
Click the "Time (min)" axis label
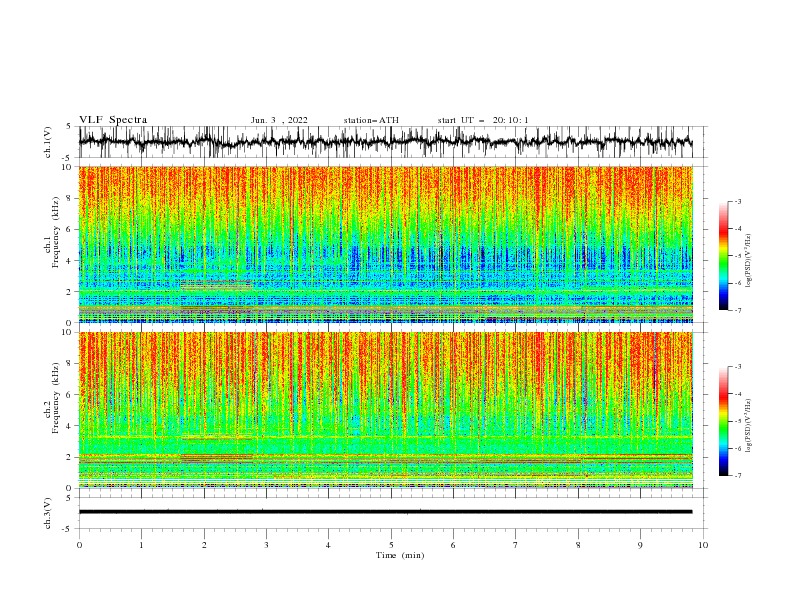(x=400, y=555)
